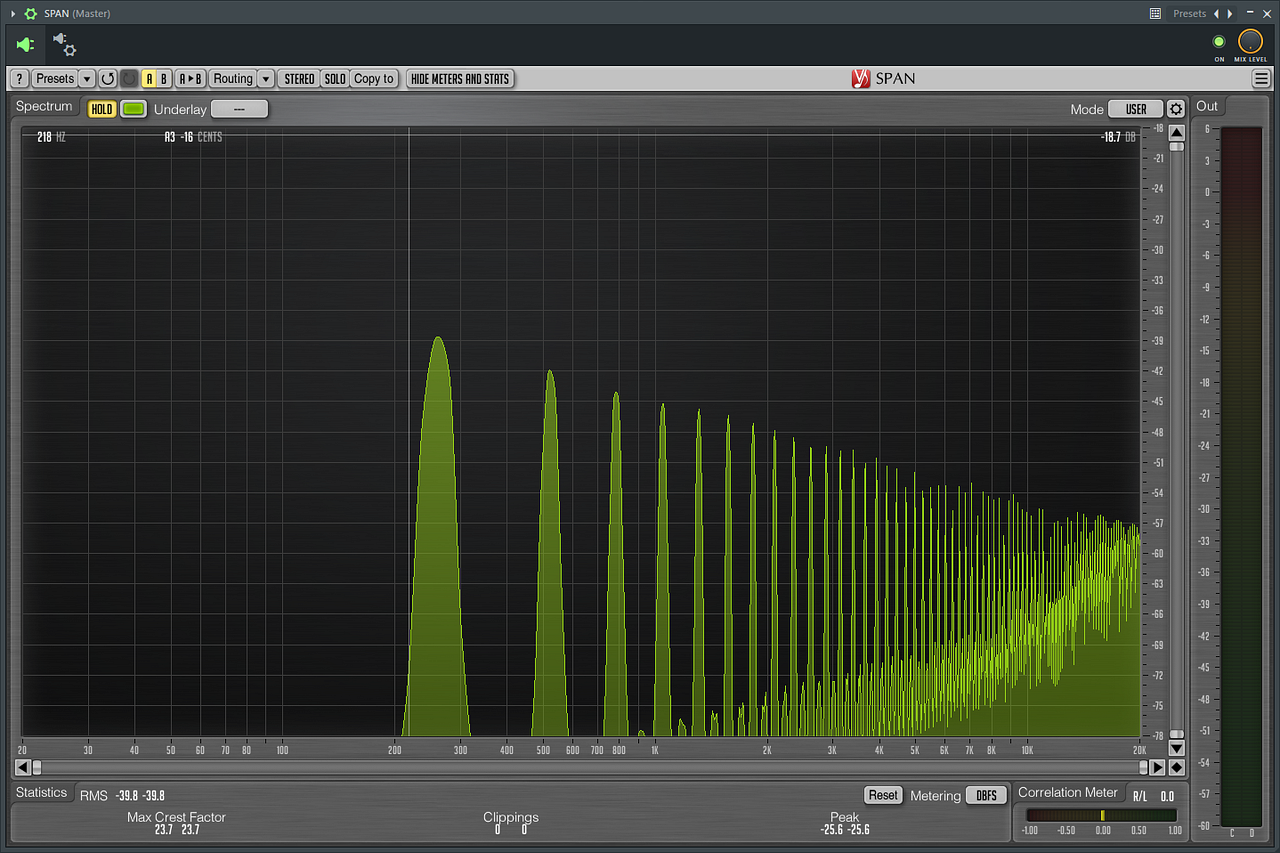Screen dimensions: 1280x853
Task: Click the plugin power plug icon
Action: [x=24, y=44]
